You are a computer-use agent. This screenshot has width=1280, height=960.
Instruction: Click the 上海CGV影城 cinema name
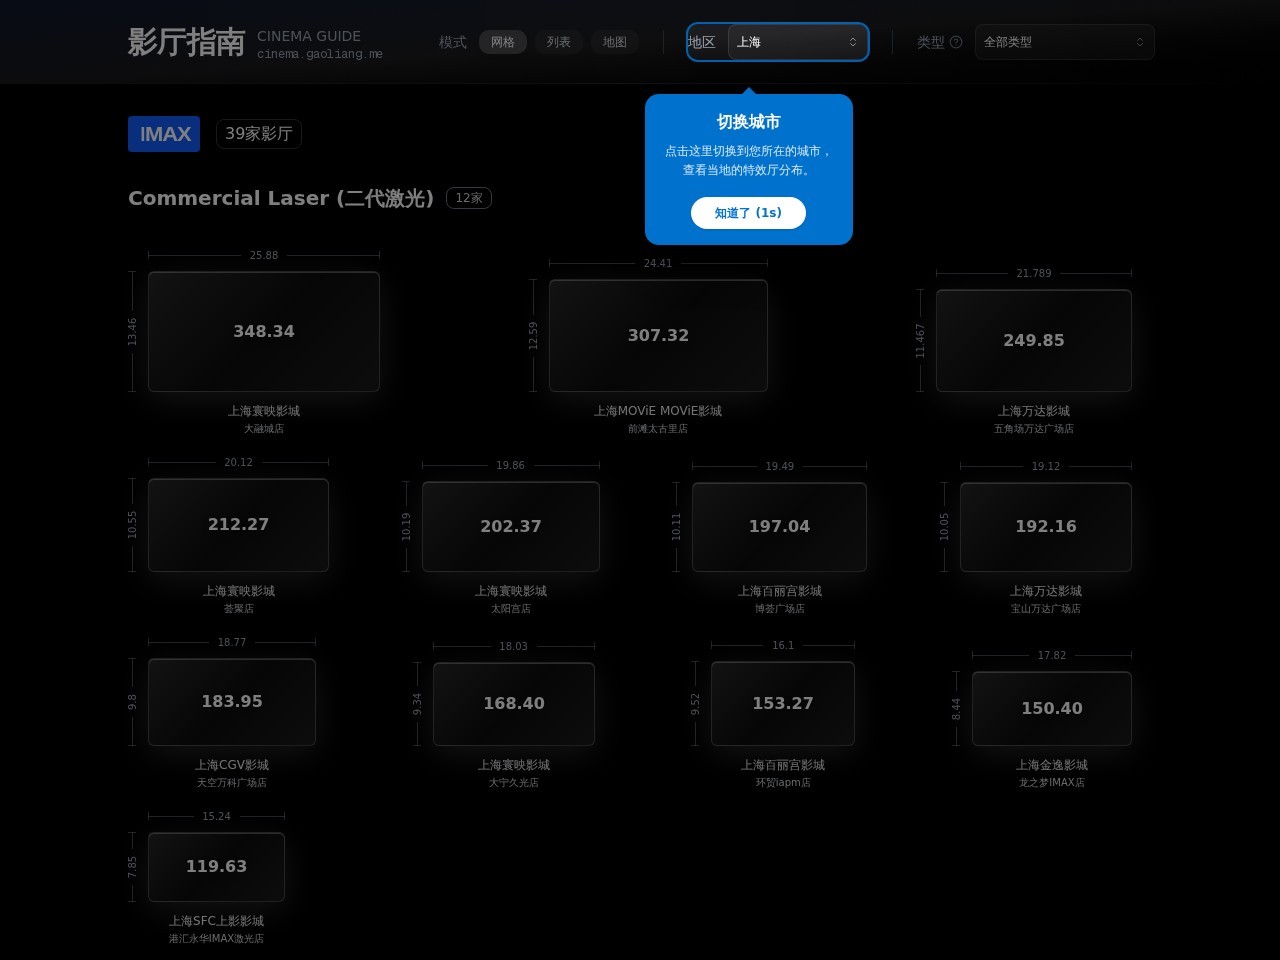pyautogui.click(x=232, y=765)
